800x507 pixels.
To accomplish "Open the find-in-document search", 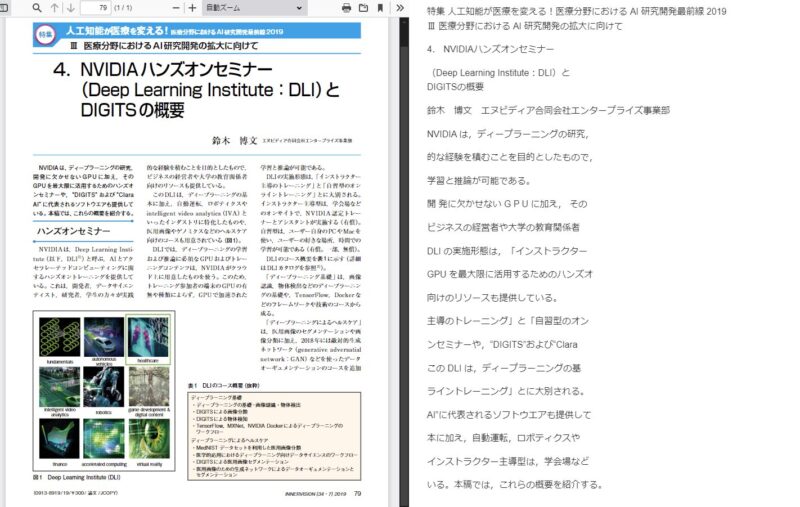I will click(x=37, y=8).
